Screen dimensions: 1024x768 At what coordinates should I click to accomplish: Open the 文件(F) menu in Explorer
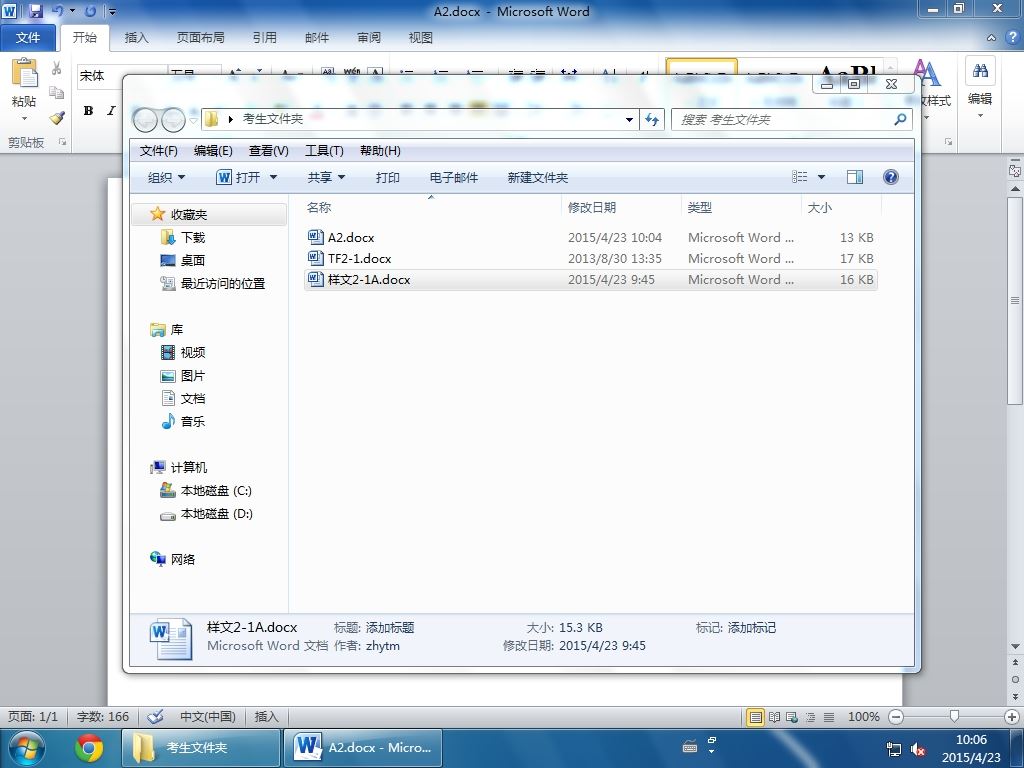pos(158,151)
